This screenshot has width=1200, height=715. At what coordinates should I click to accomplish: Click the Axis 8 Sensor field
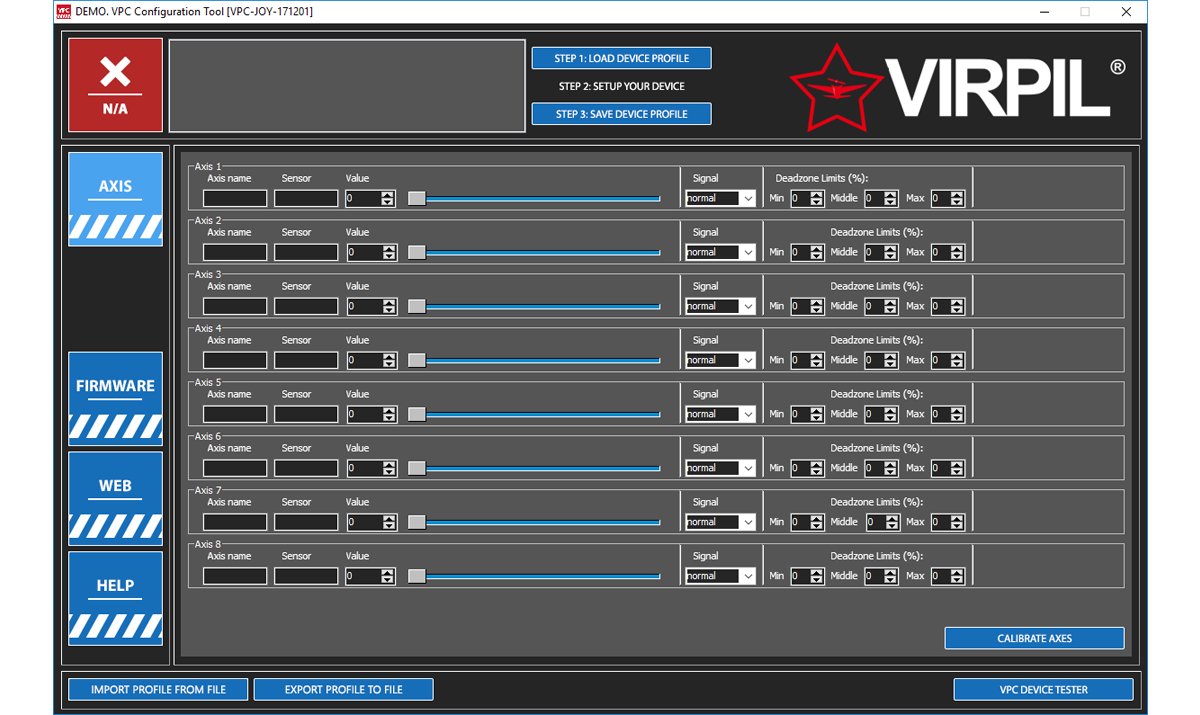click(306, 576)
